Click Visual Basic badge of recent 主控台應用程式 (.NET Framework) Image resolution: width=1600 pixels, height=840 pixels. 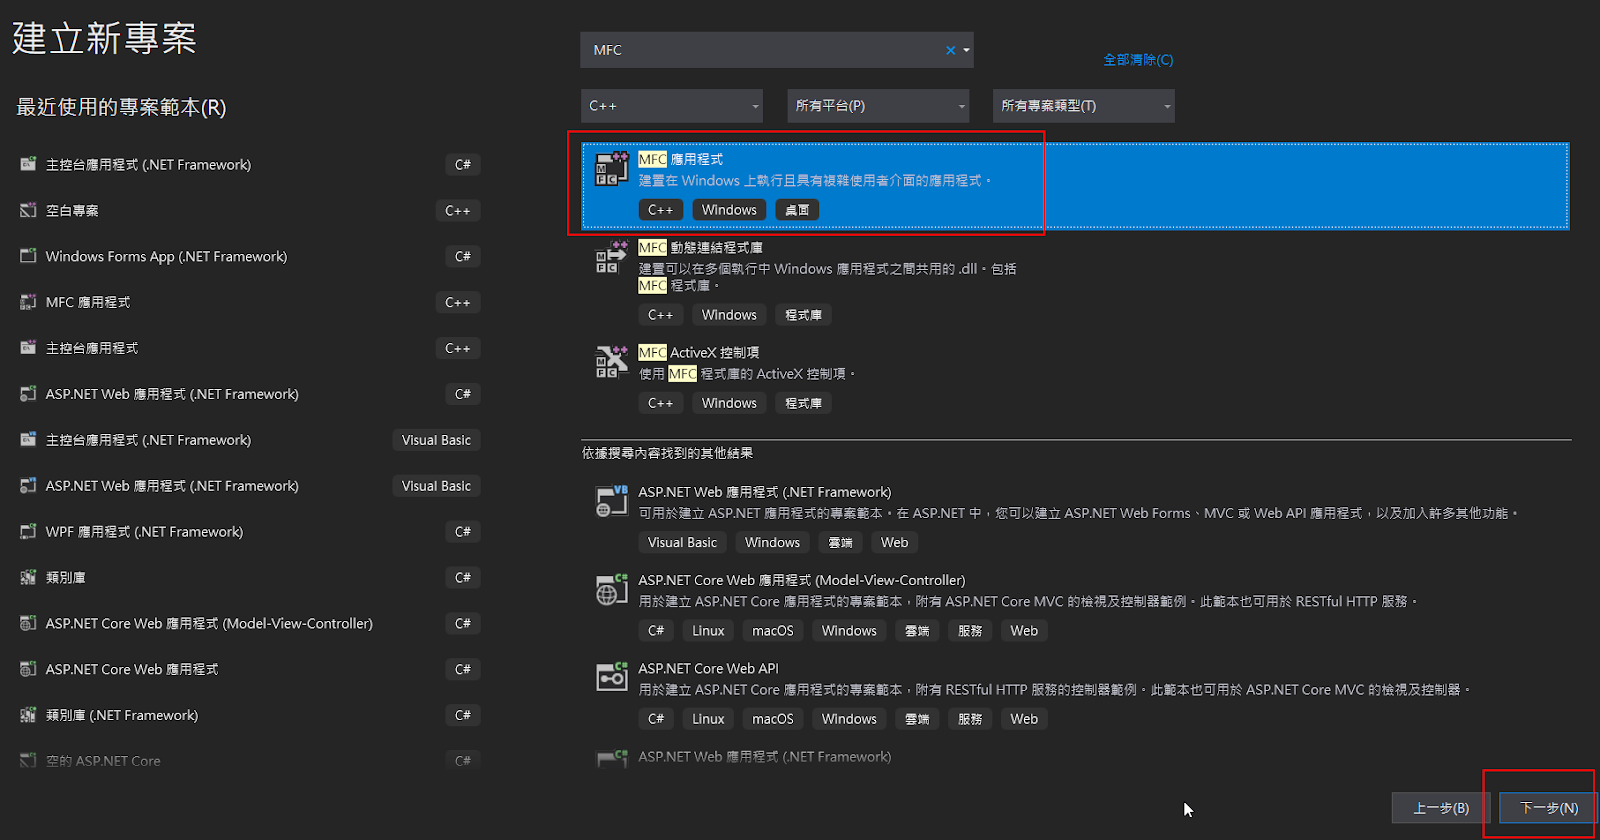click(x=436, y=440)
